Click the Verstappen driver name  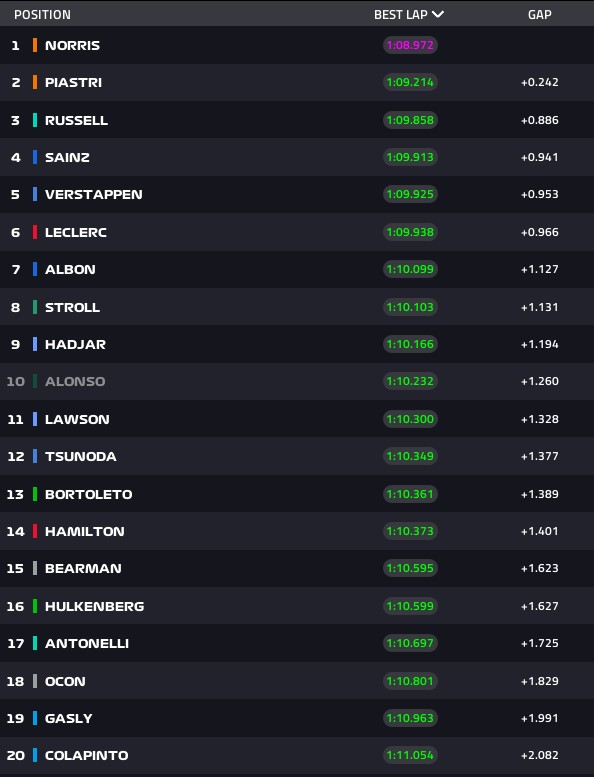coord(94,194)
